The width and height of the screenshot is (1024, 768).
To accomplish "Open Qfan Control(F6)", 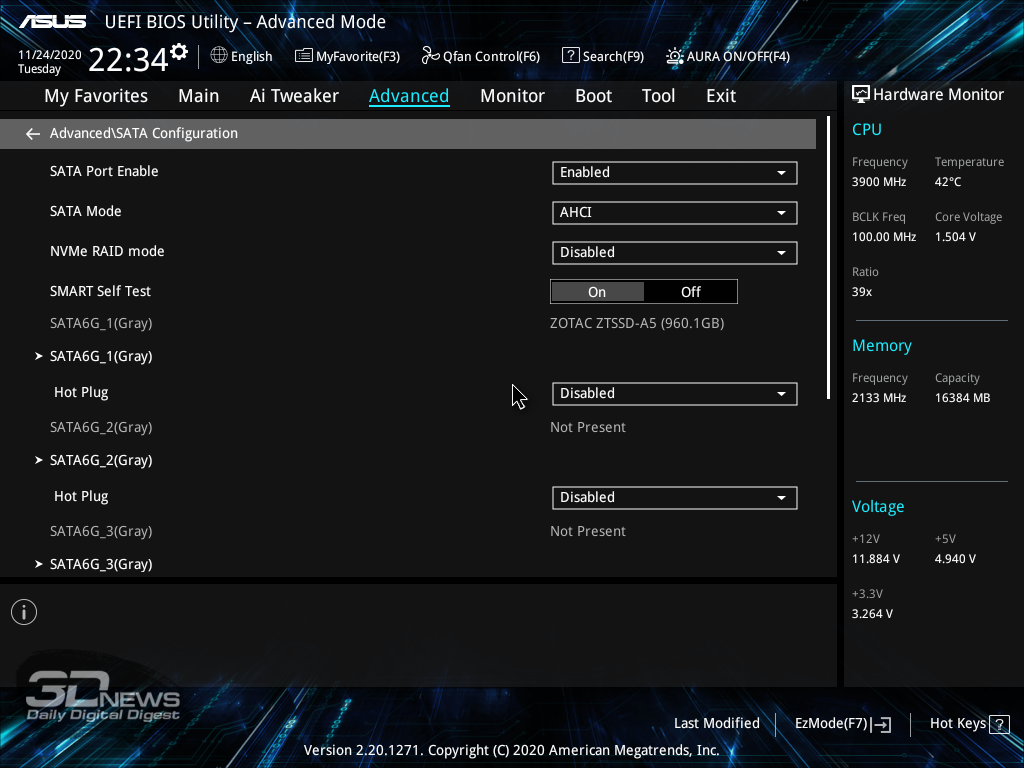I will (x=481, y=56).
